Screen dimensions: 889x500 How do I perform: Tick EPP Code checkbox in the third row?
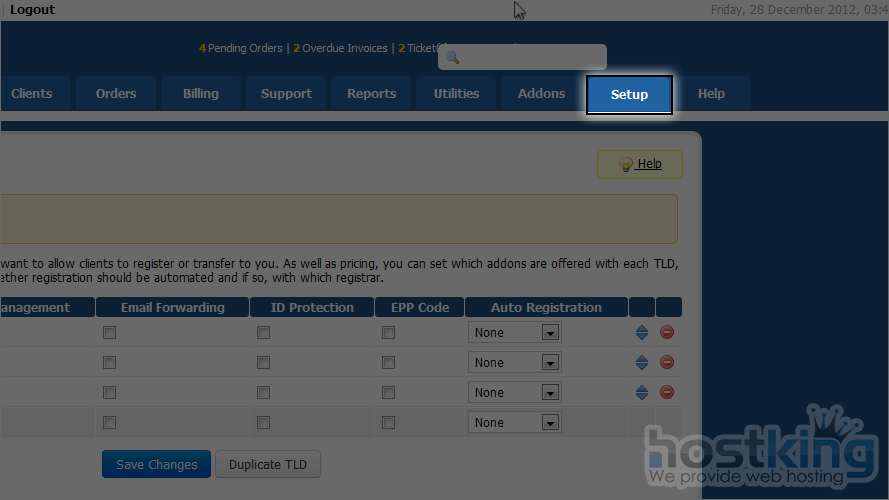(388, 393)
